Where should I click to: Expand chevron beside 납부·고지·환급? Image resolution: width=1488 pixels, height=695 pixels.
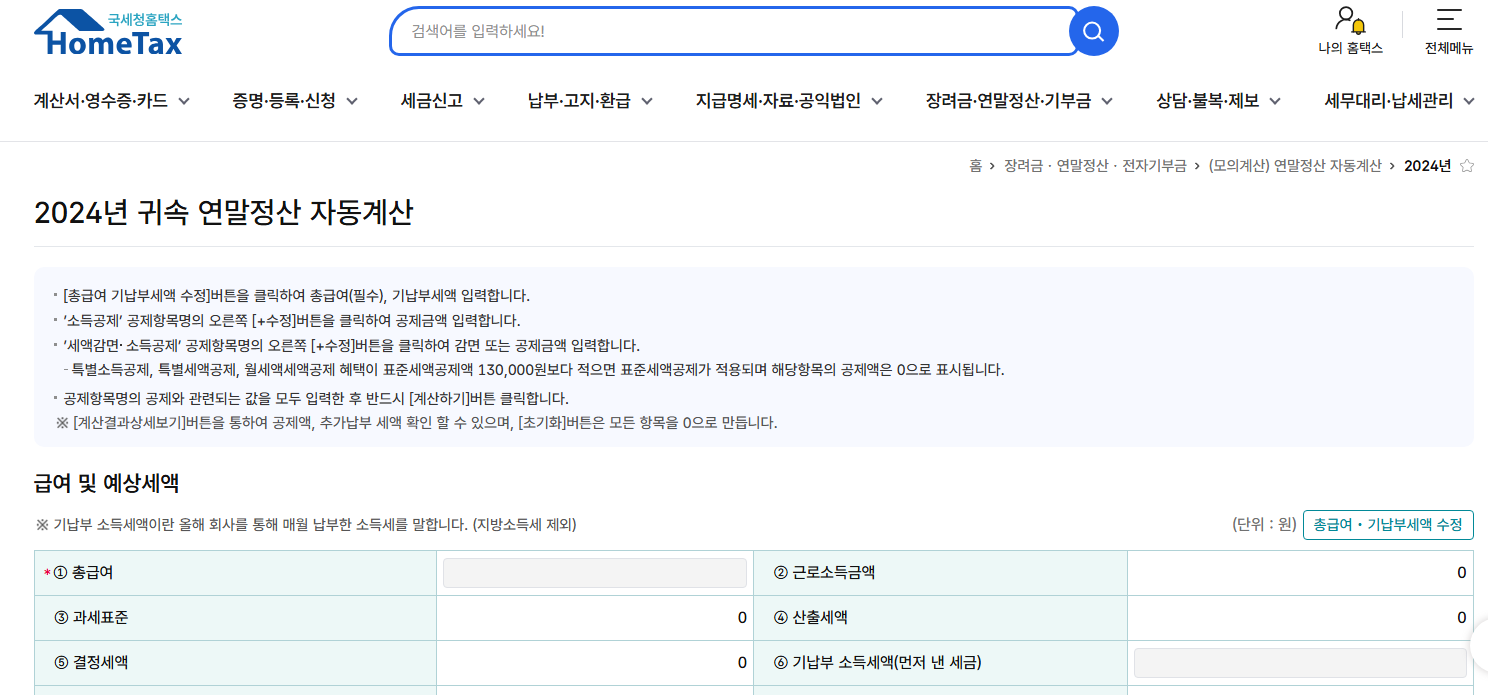click(x=647, y=101)
